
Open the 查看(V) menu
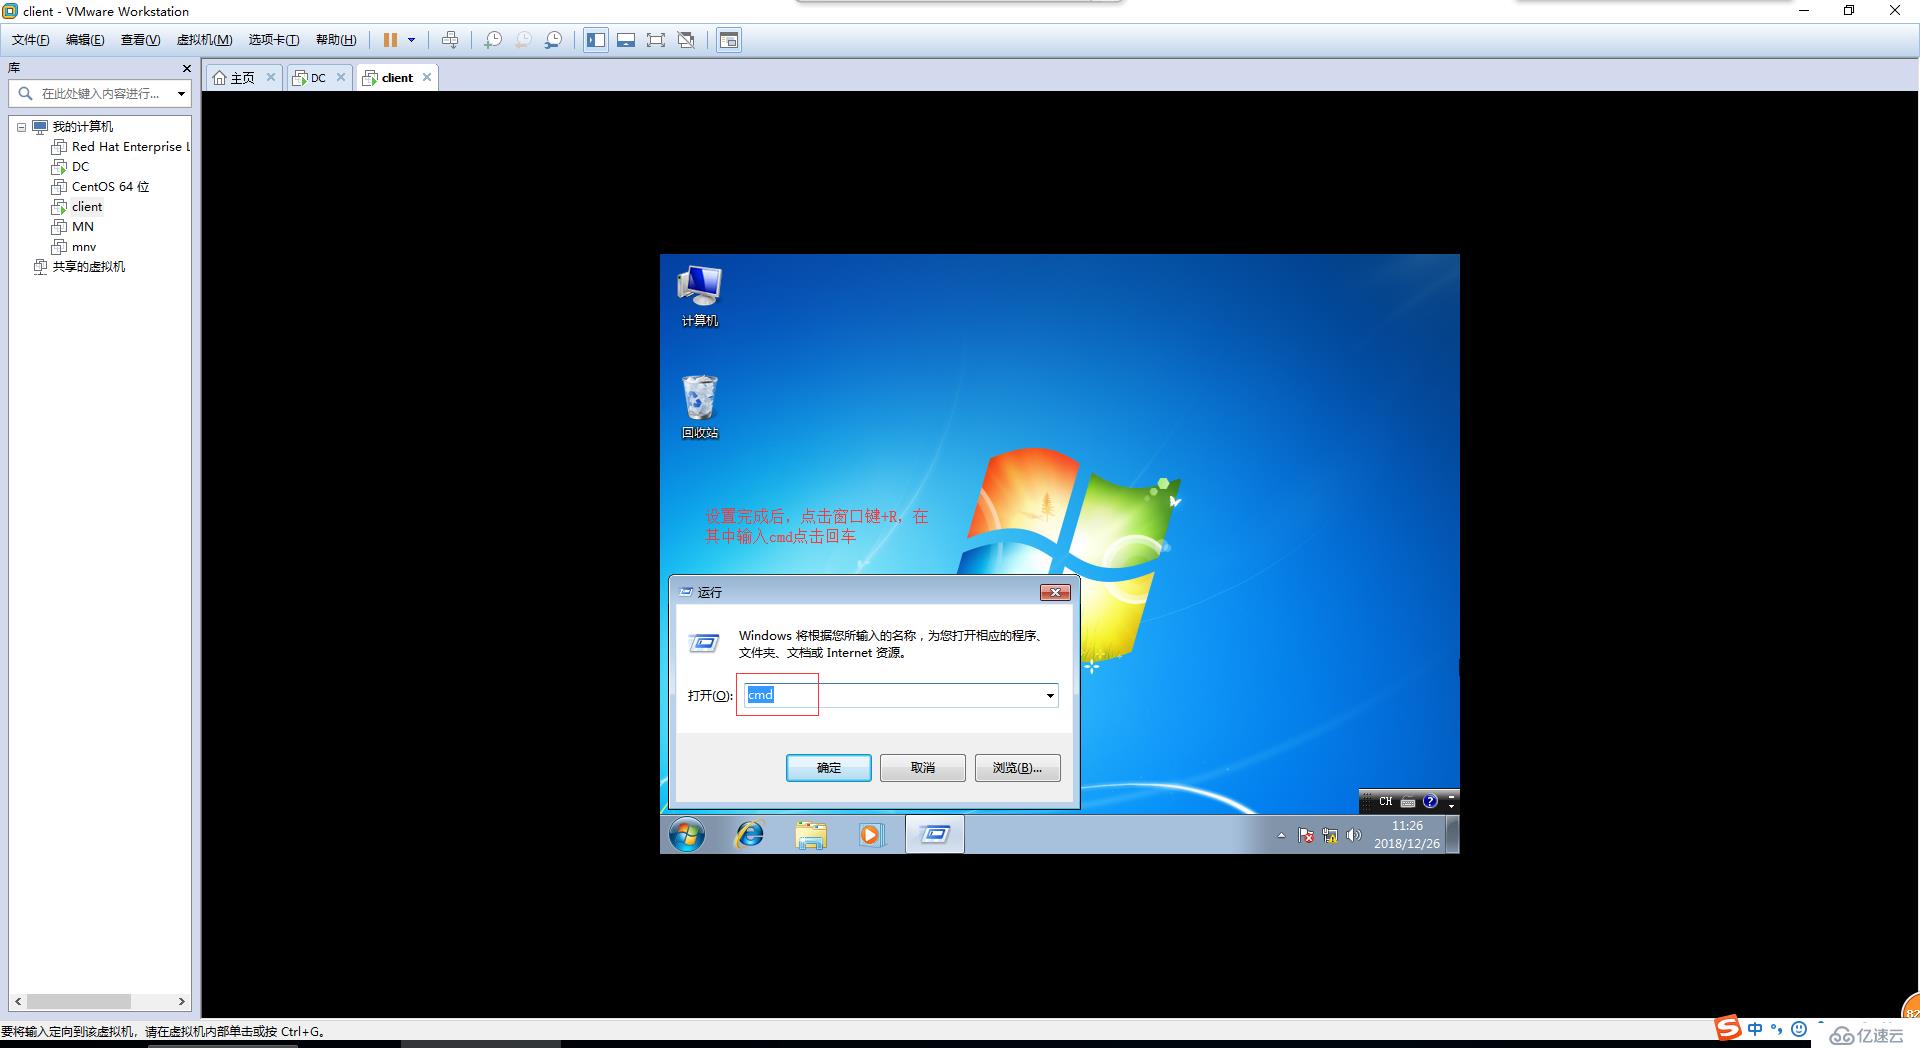tap(140, 40)
